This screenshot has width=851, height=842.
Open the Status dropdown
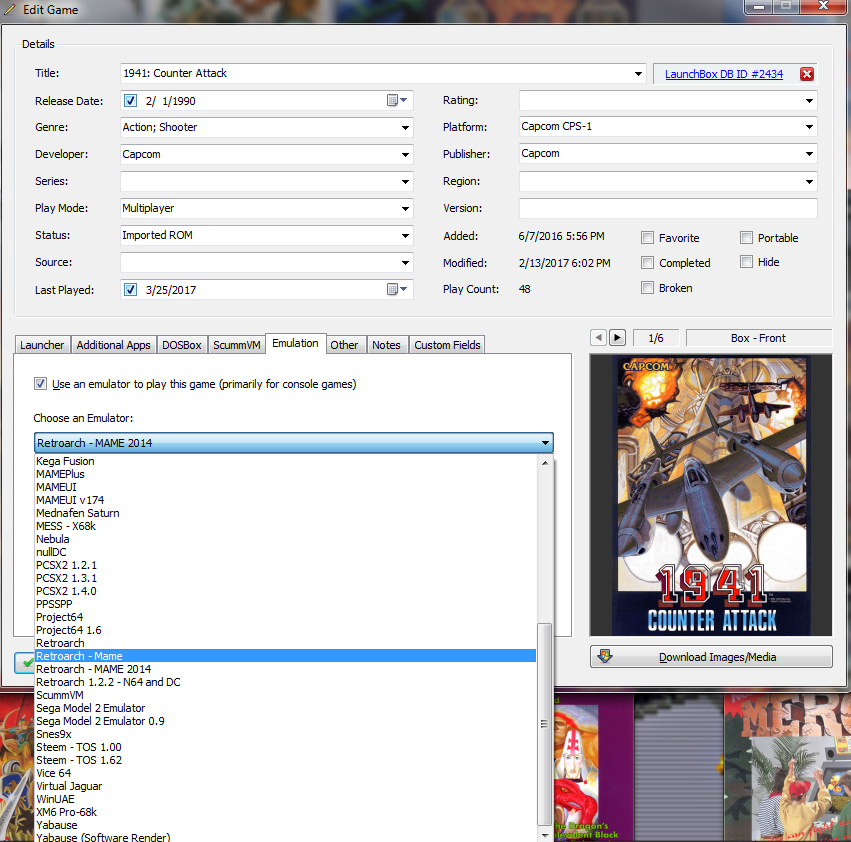pyautogui.click(x=405, y=236)
